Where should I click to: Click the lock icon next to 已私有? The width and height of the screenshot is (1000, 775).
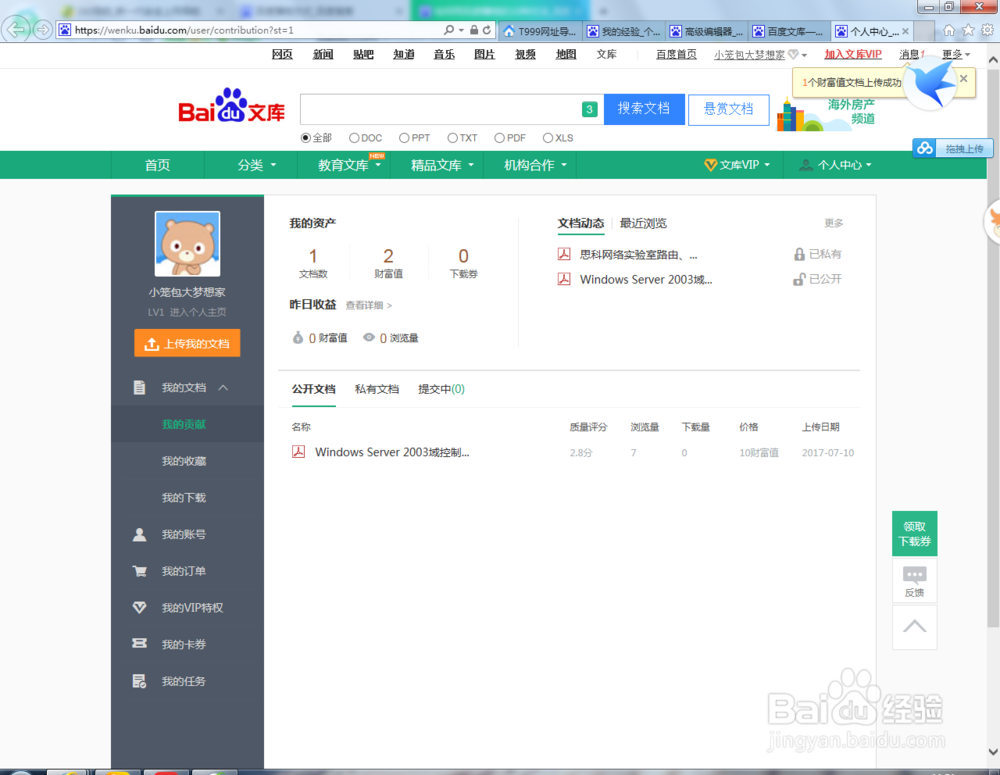799,254
